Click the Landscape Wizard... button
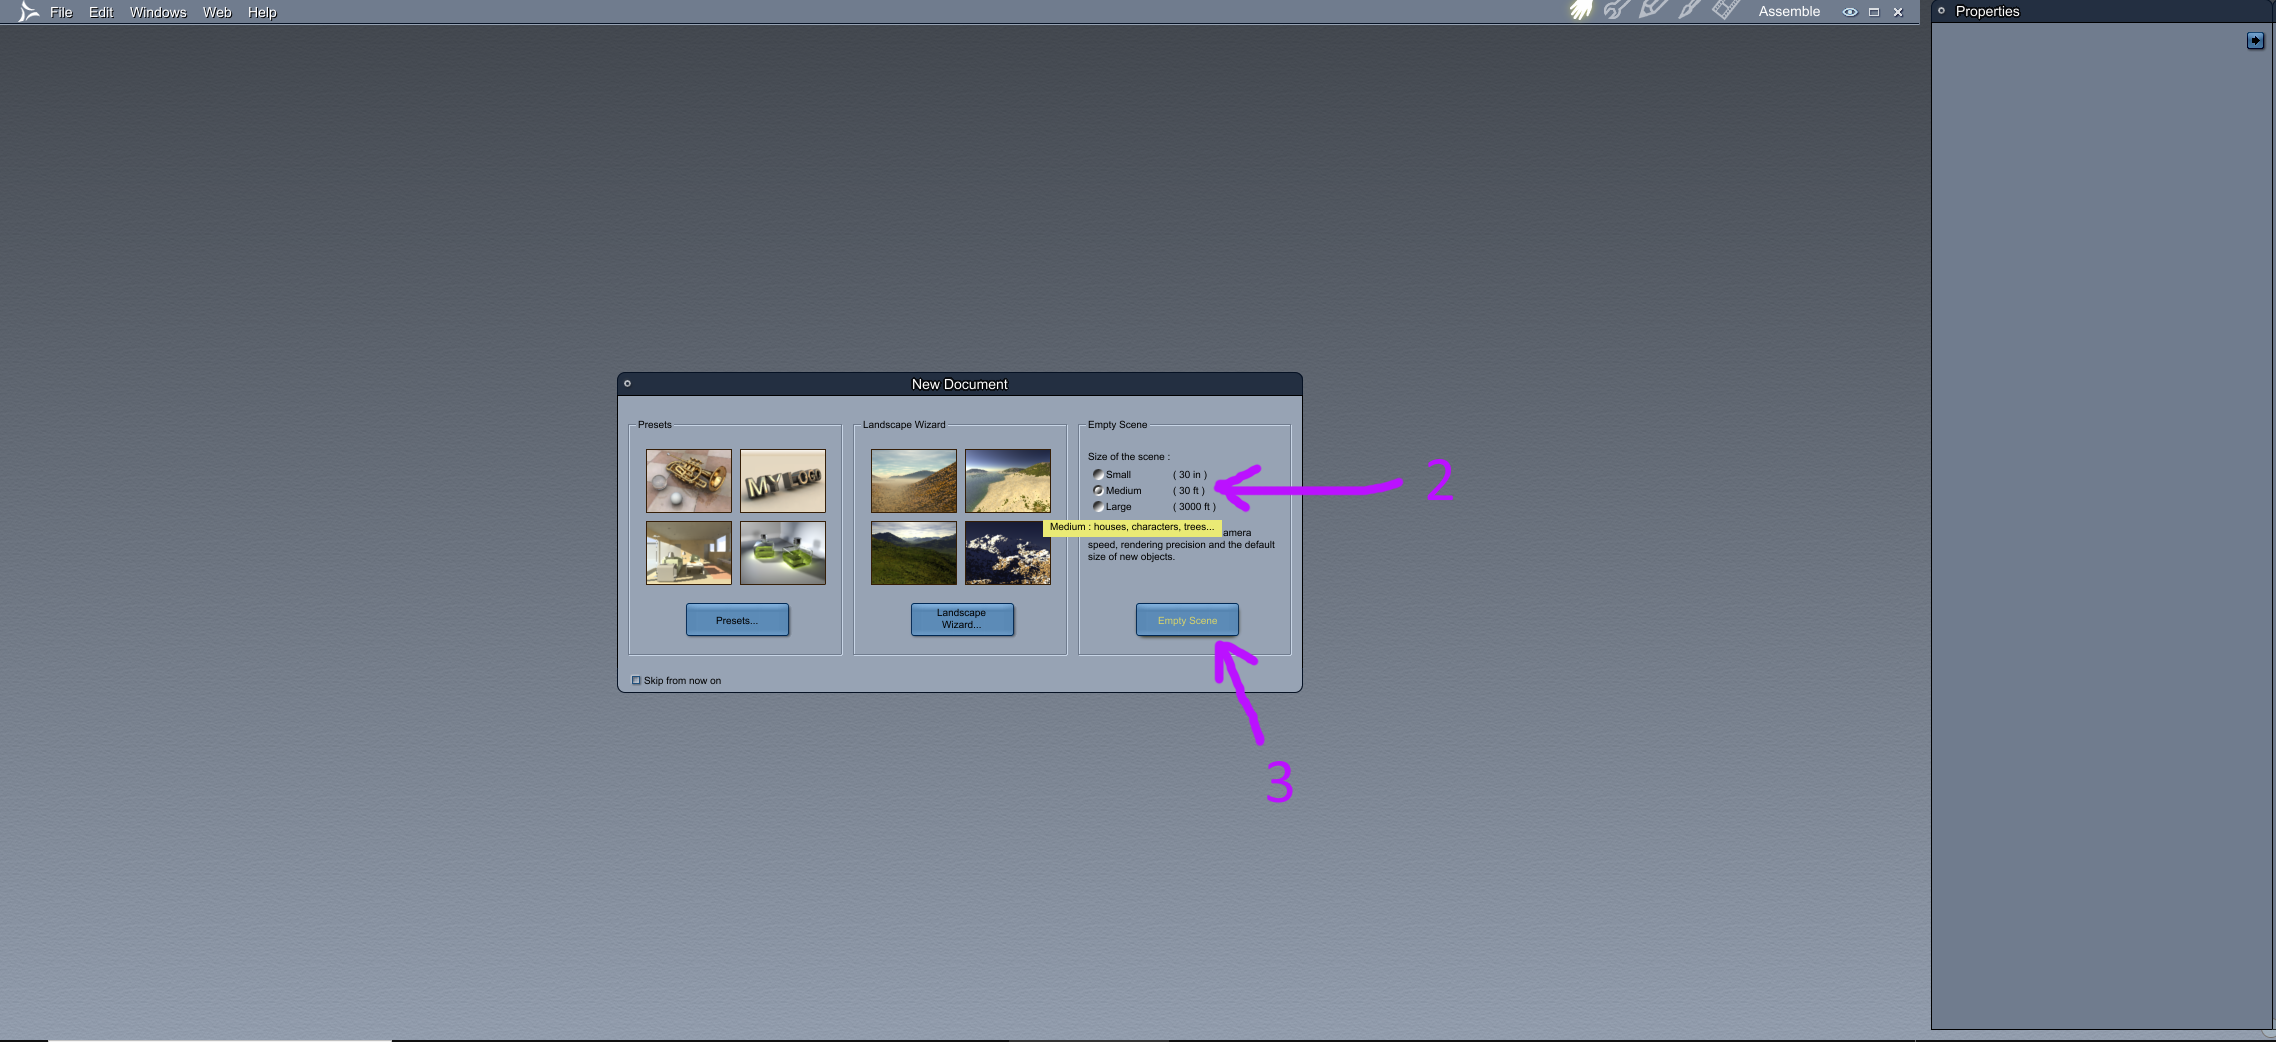 point(962,620)
